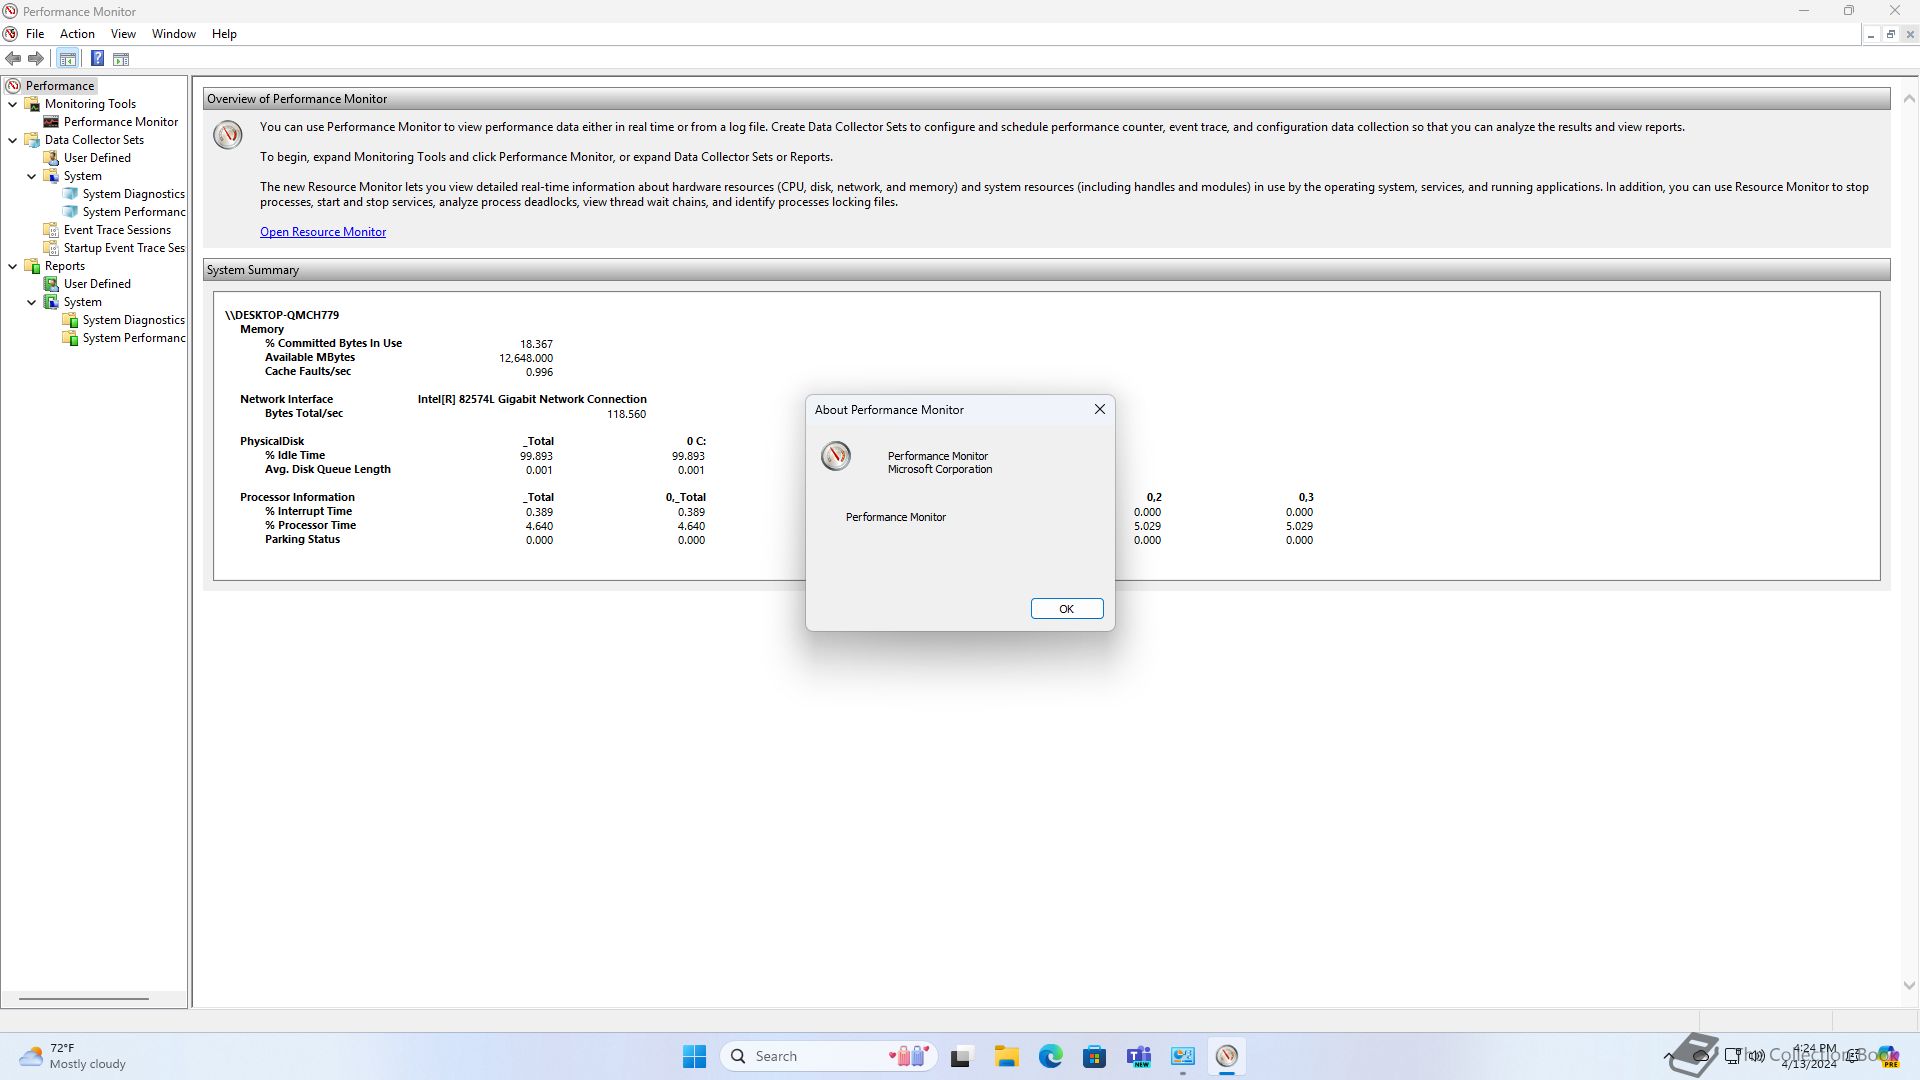Click the Bytes Total/sec value 118.560
This screenshot has height=1080, width=1920.
coord(626,414)
